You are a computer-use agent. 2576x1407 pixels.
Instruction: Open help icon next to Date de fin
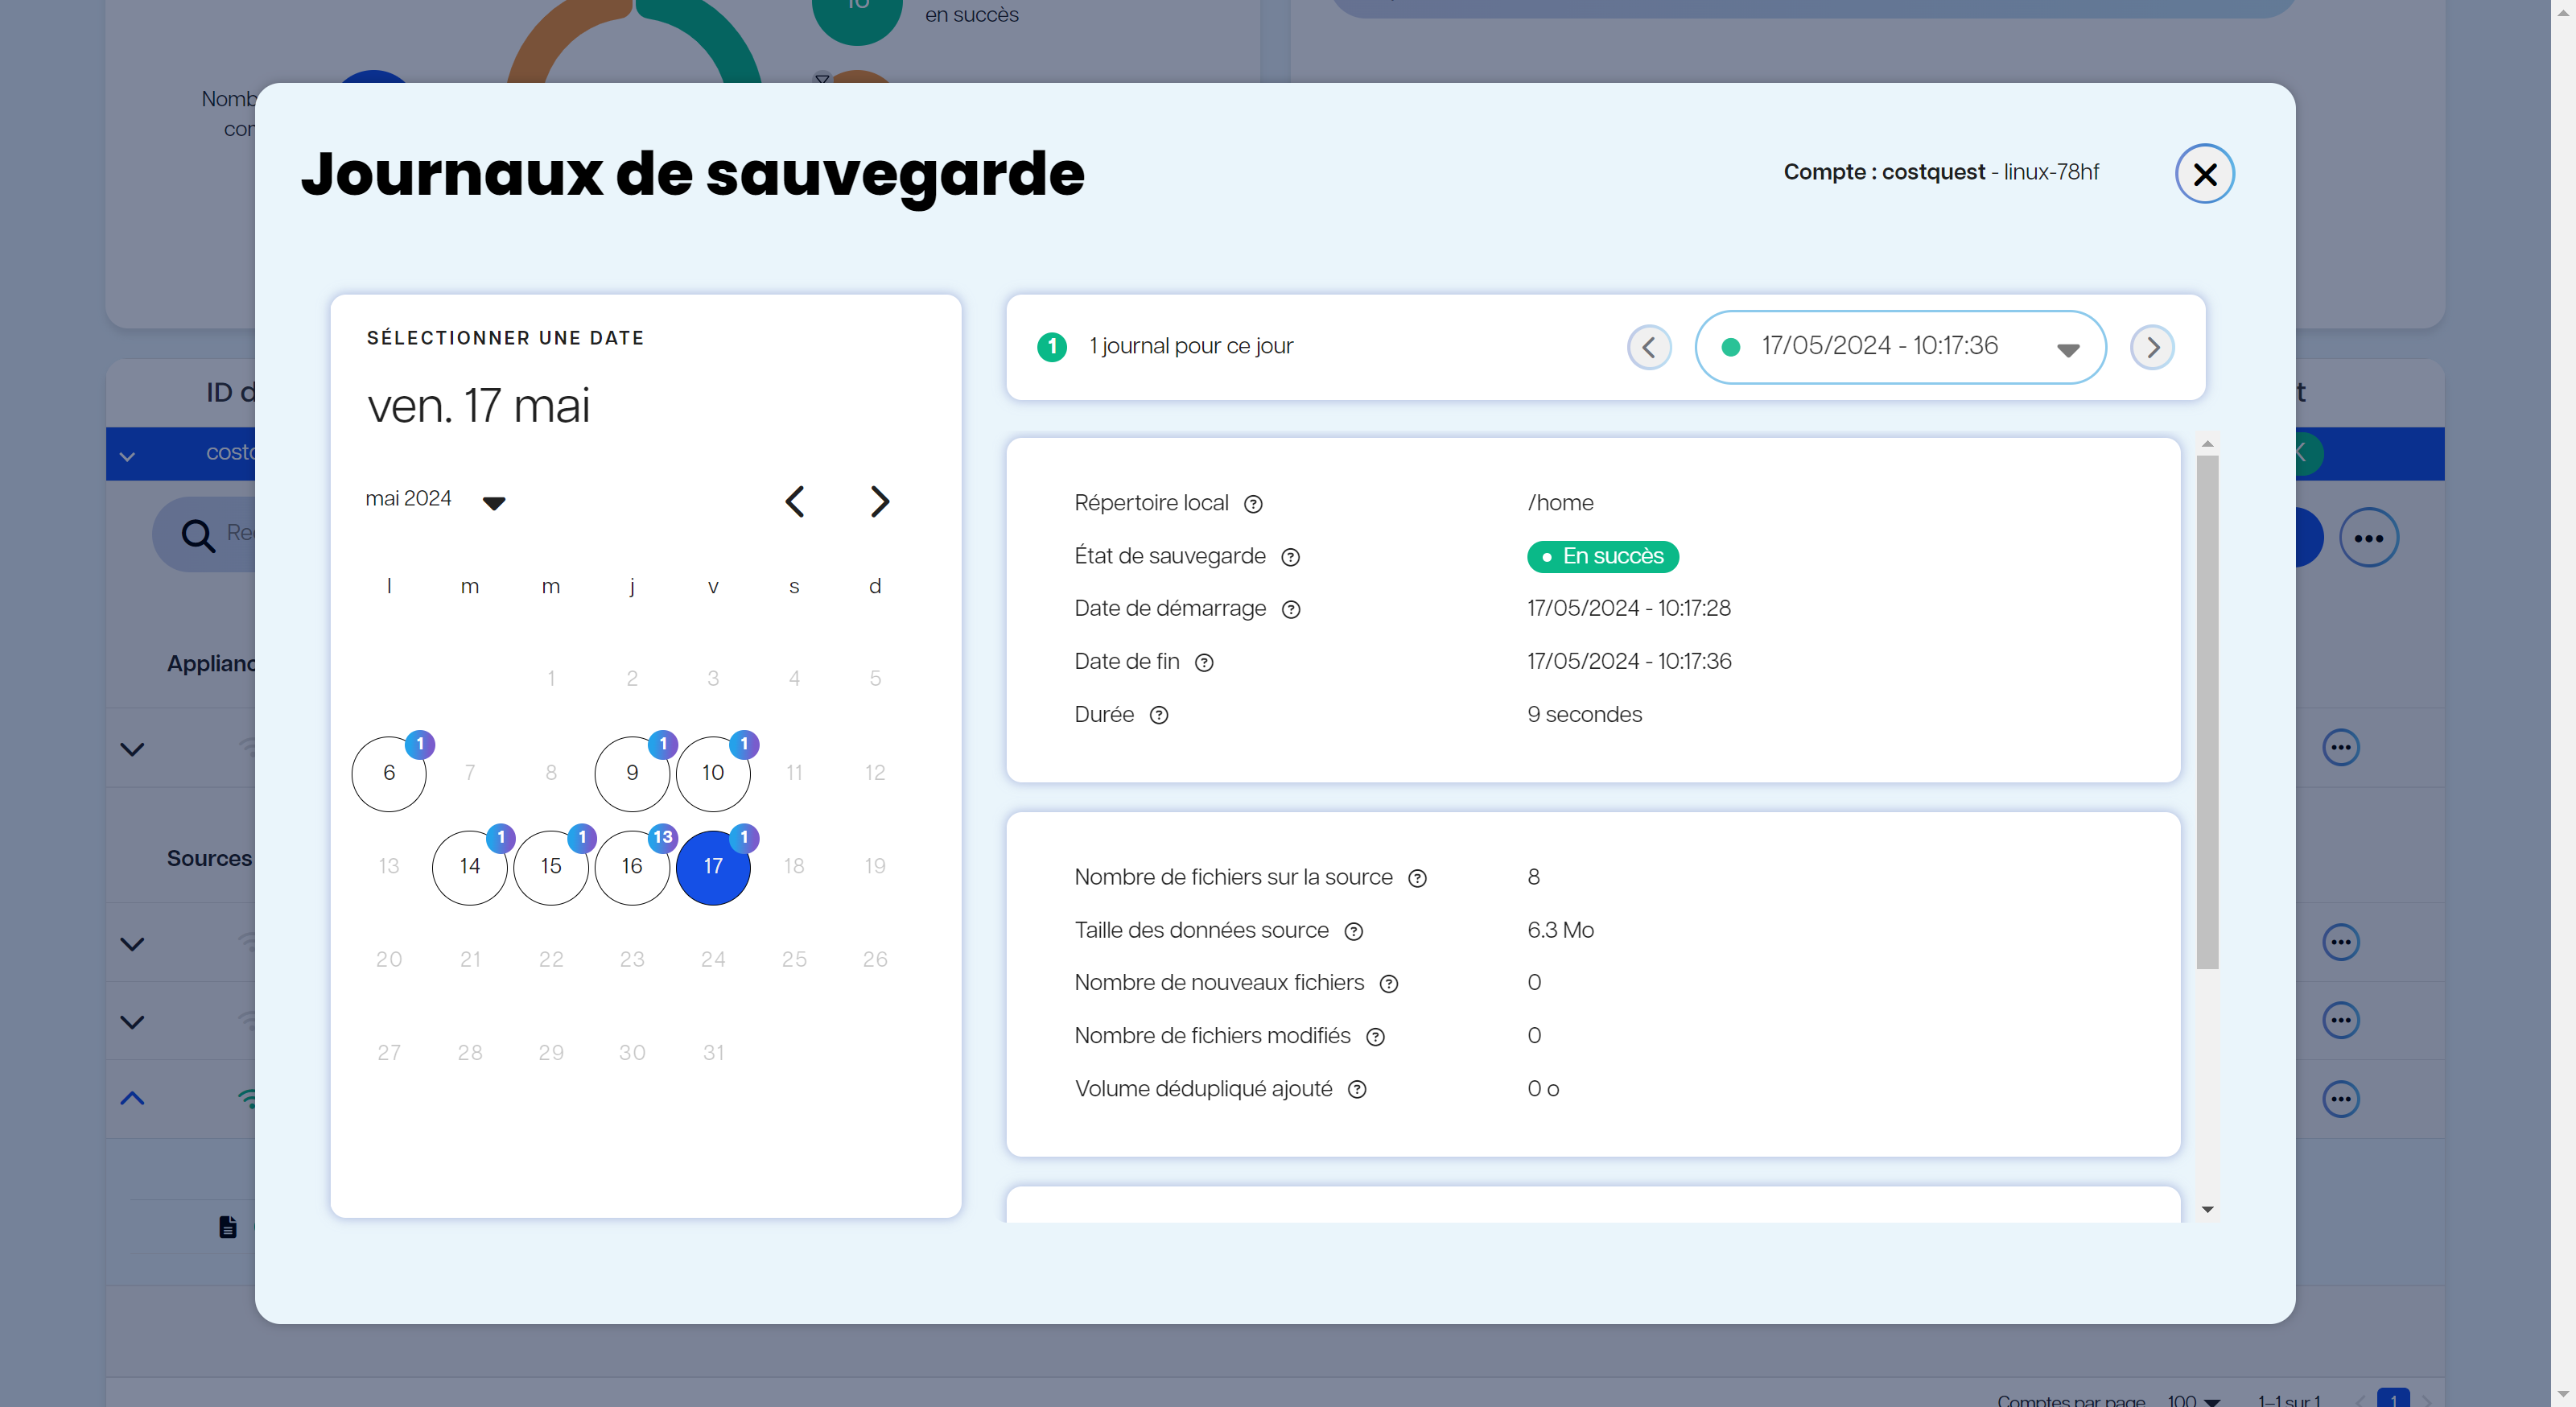click(x=1204, y=663)
